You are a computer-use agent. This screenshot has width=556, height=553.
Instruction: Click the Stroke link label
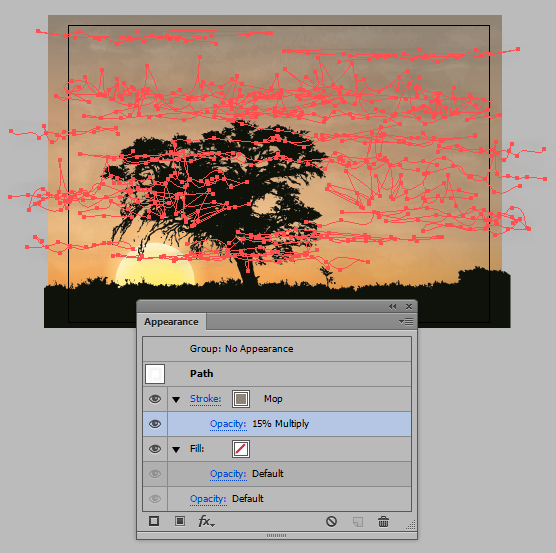click(205, 399)
